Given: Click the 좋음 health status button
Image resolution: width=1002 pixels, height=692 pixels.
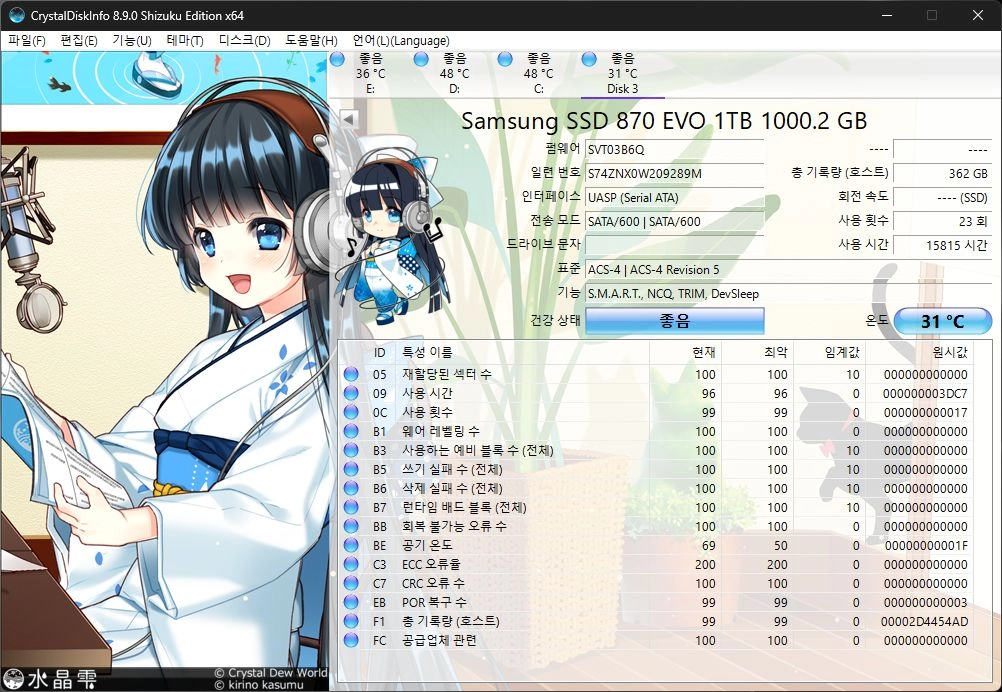Looking at the screenshot, I should (x=675, y=321).
